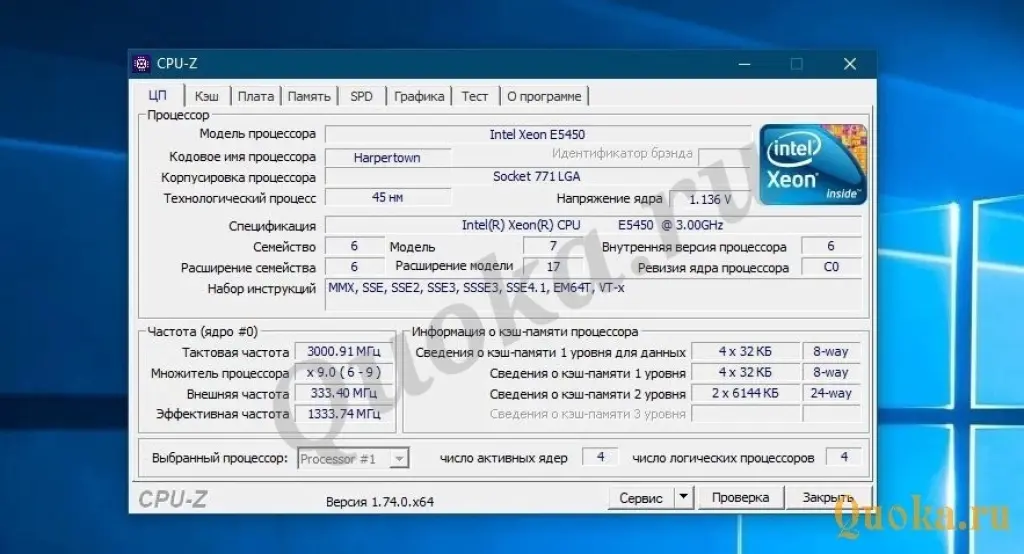Click the C0 core revision value

[x=831, y=267]
